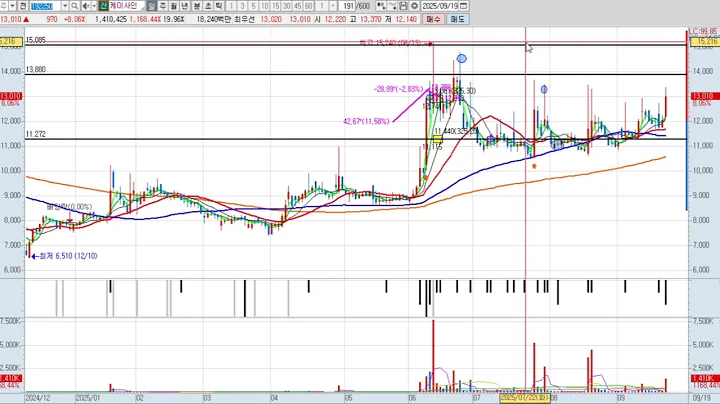The height and width of the screenshot is (404, 720).
Task: Open the custom interval dropdown arrow
Action: (333, 6)
